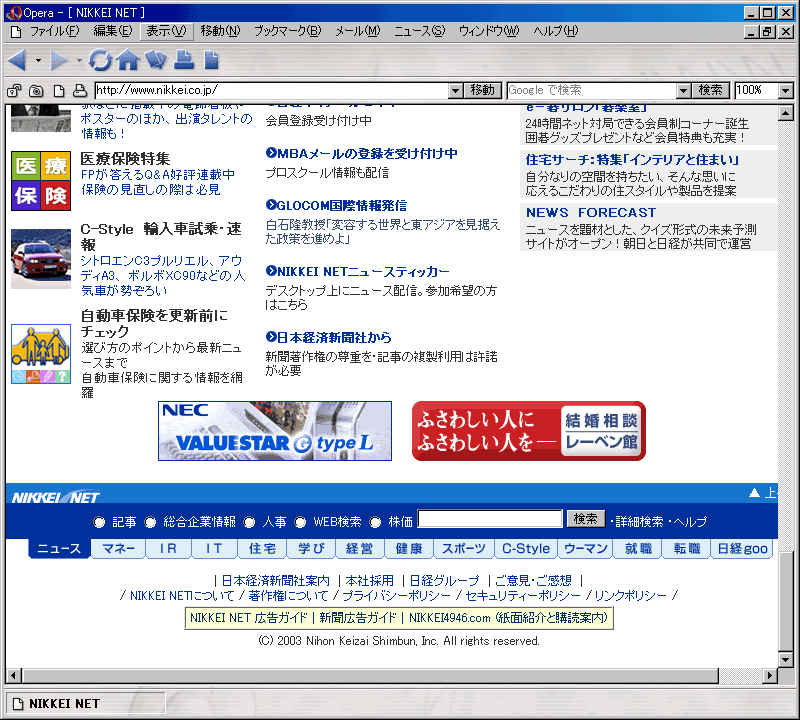Viewport: 800px width, 720px height.
Task: Click the 検索 button beside Google field
Action: 711,90
